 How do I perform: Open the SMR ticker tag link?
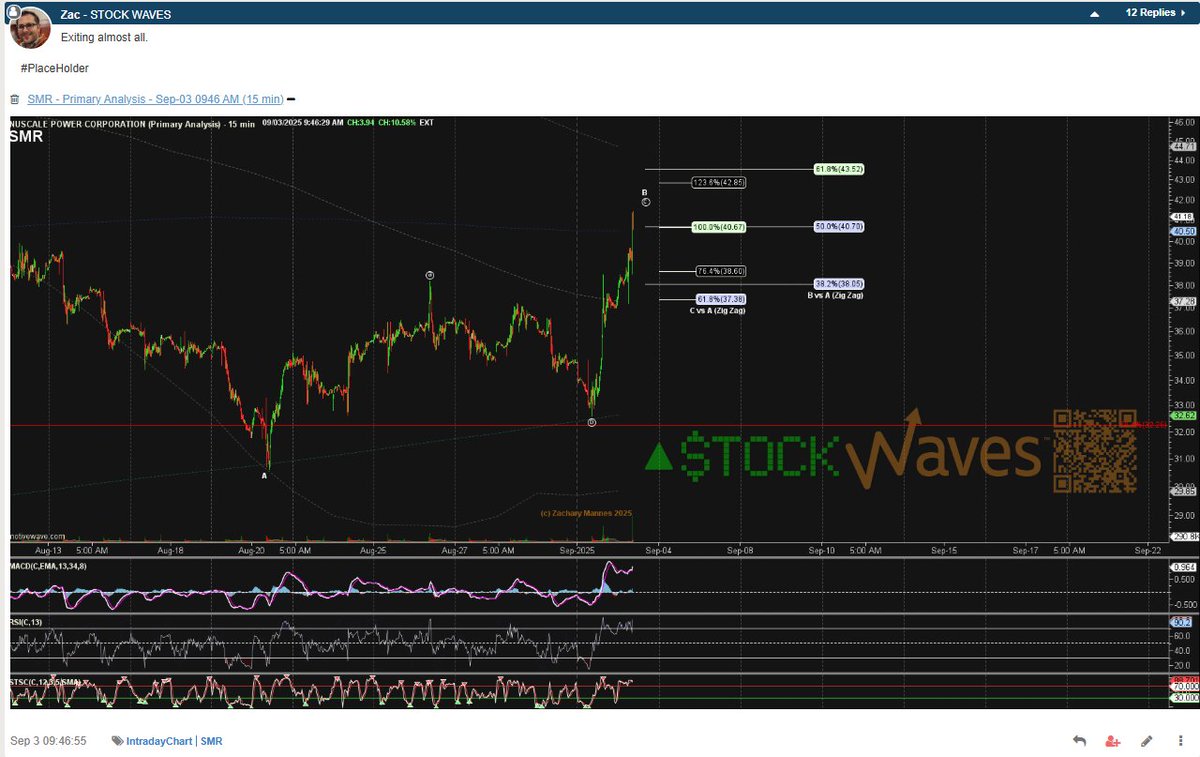pyautogui.click(x=211, y=741)
